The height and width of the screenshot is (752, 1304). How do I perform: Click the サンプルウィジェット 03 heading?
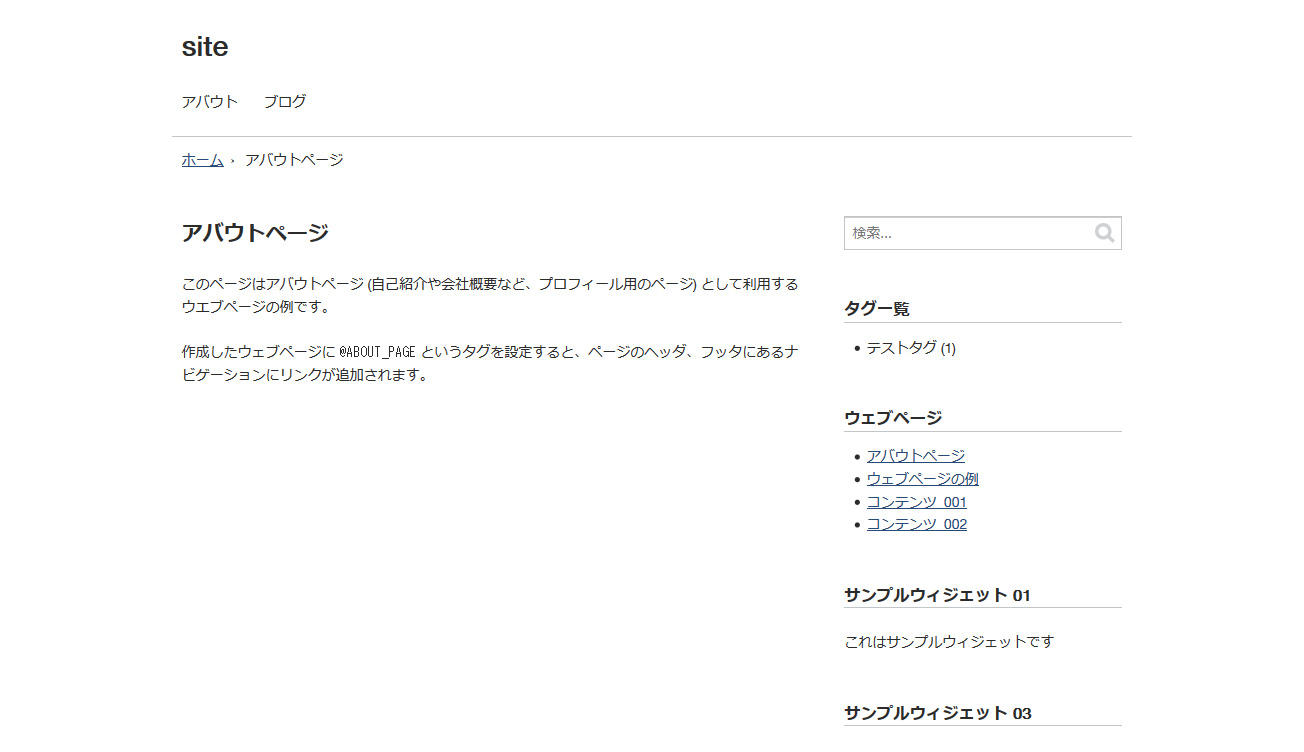click(937, 713)
